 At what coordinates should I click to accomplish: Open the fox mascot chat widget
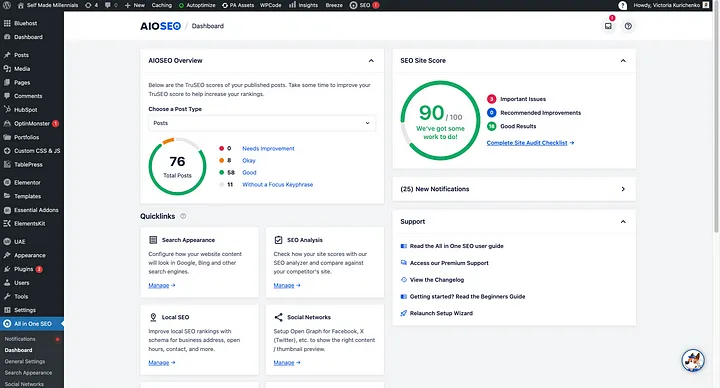pyautogui.click(x=693, y=360)
